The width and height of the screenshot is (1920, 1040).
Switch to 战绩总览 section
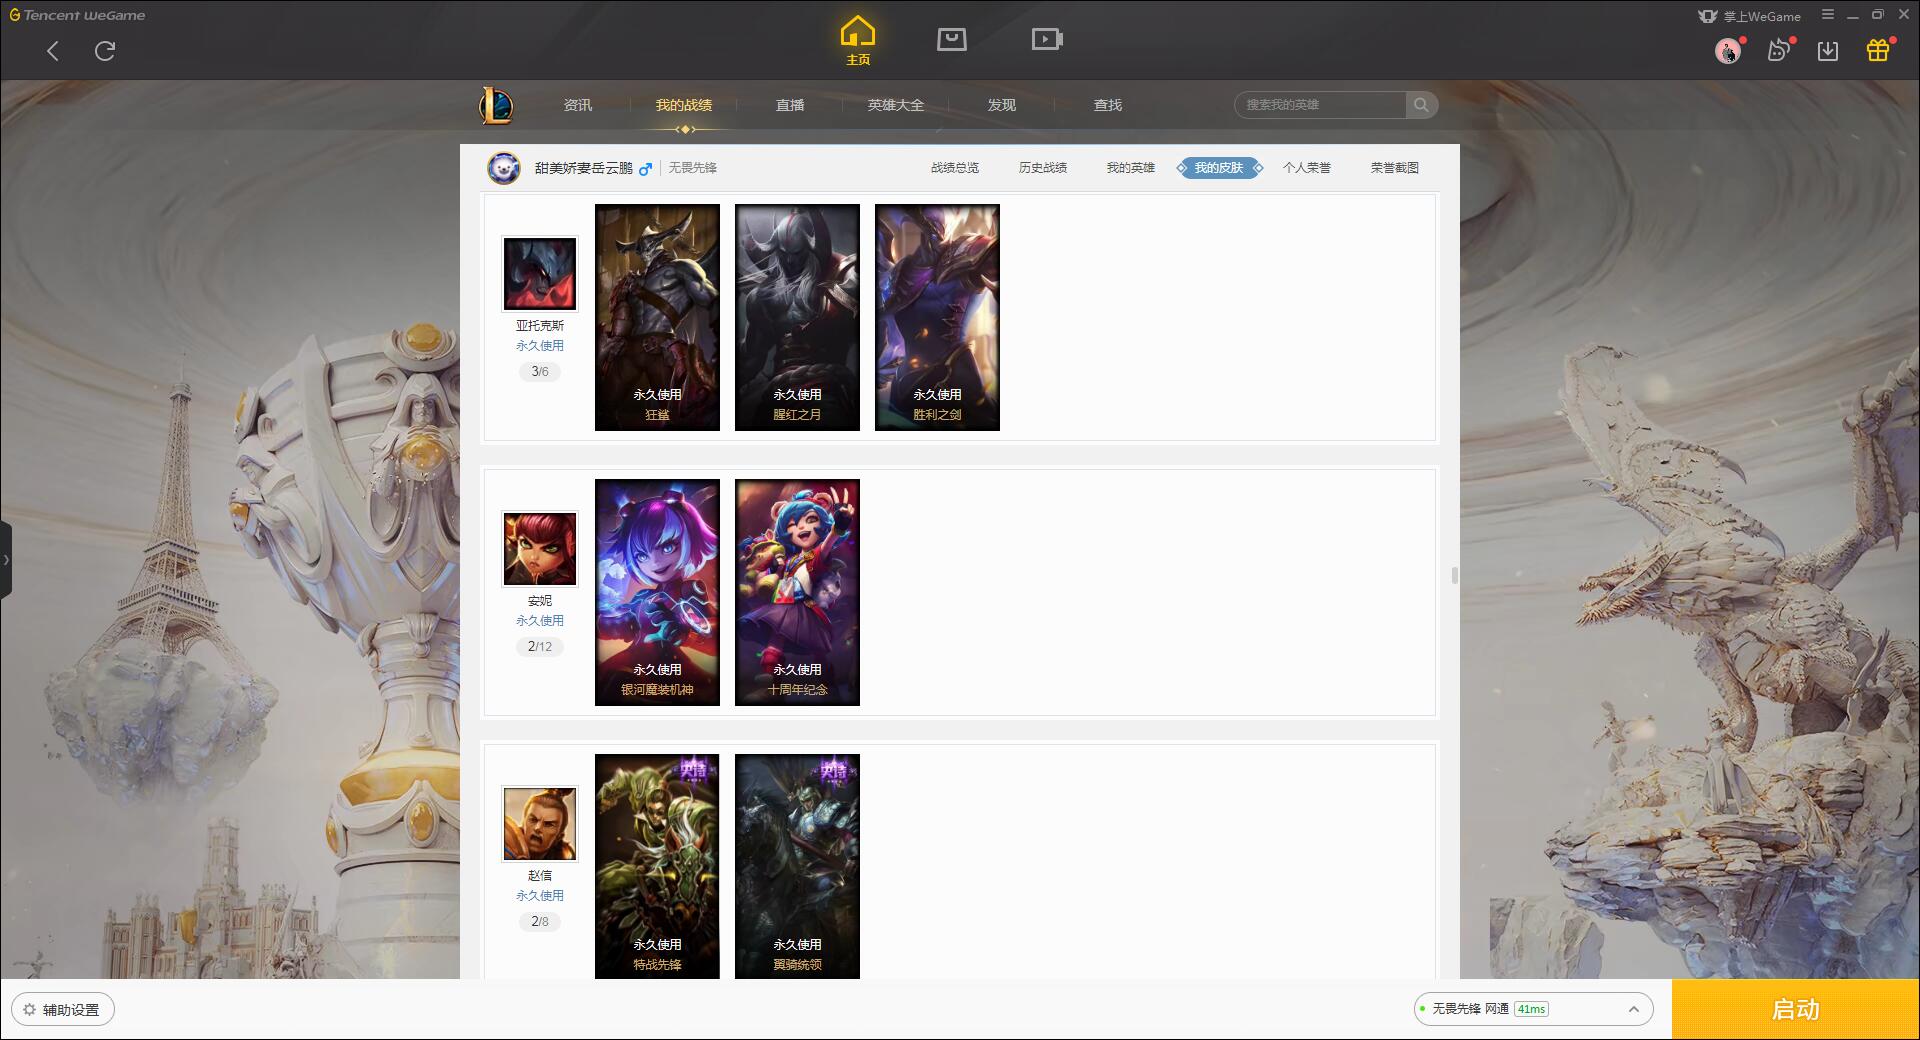pos(955,168)
